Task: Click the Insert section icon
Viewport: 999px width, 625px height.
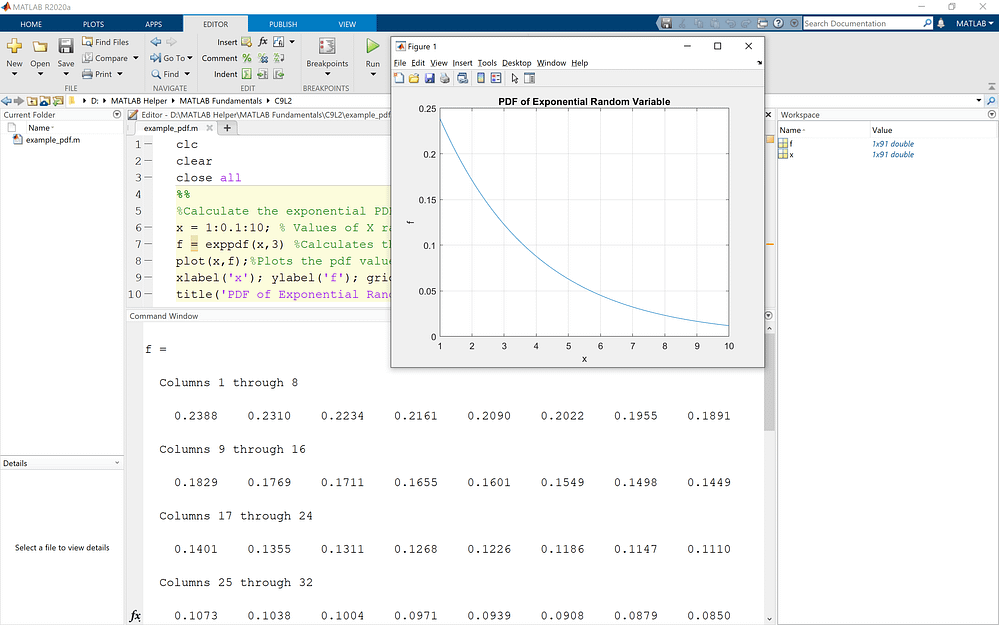Action: (x=246, y=42)
